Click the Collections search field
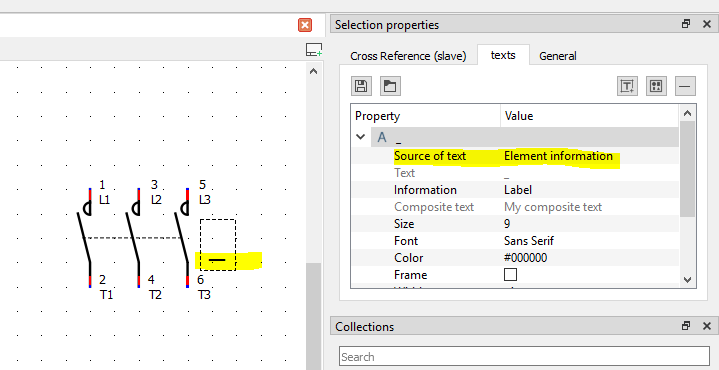This screenshot has height=370, width=719. click(x=524, y=356)
